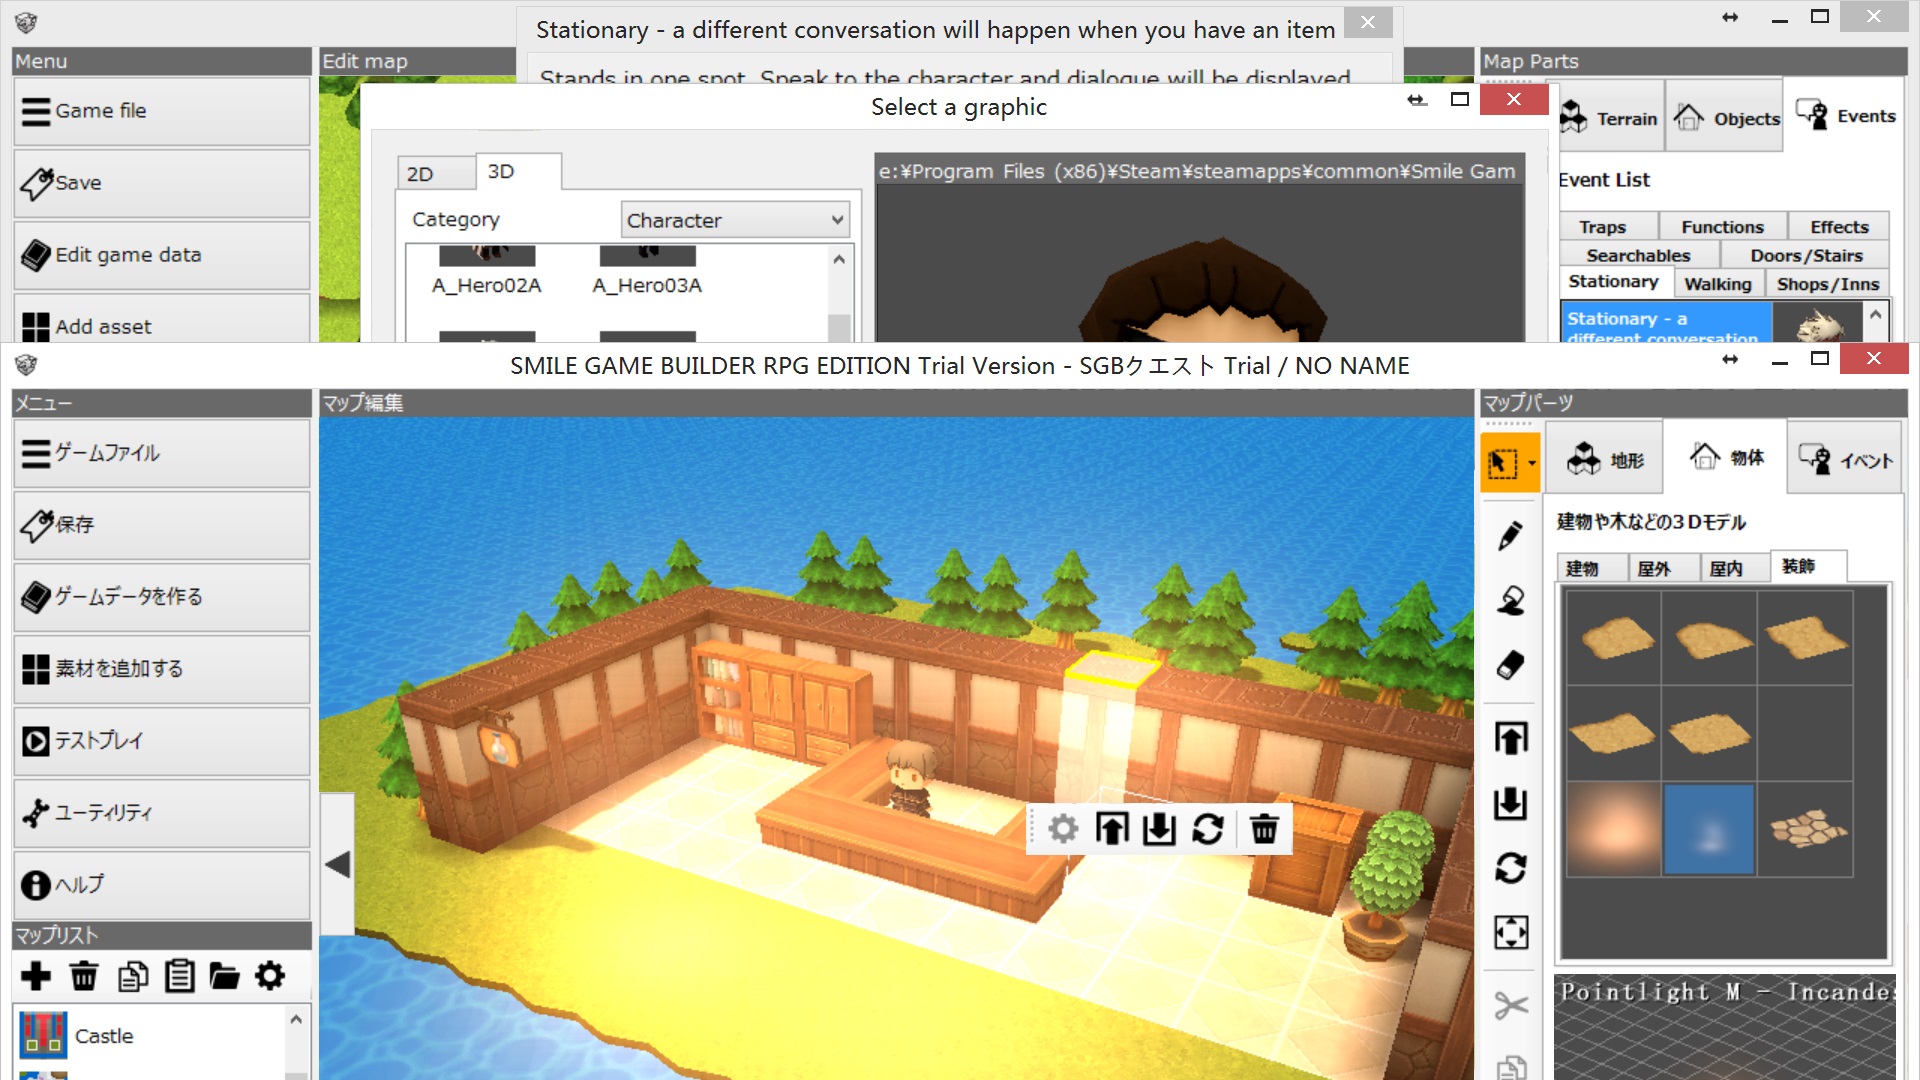Switch to the イベント events tab

point(1845,460)
